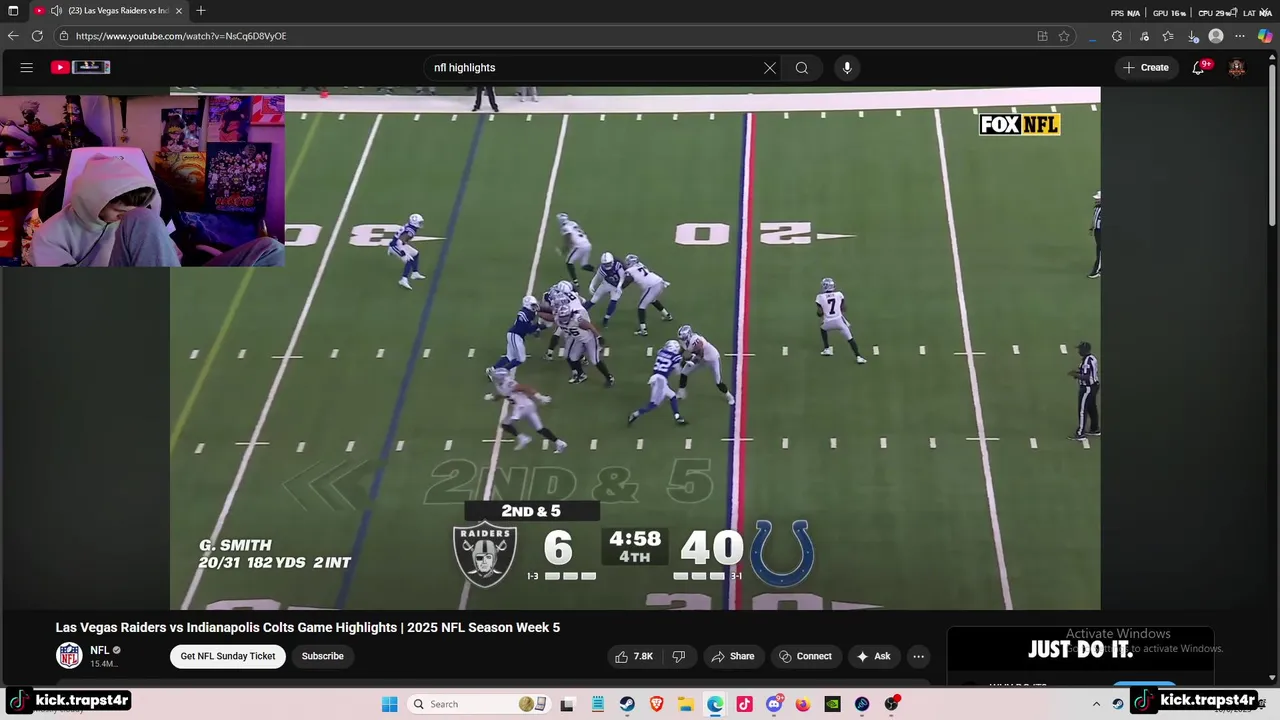Image resolution: width=1280 pixels, height=720 pixels.
Task: Open the Windows Start menu
Action: pyautogui.click(x=390, y=704)
